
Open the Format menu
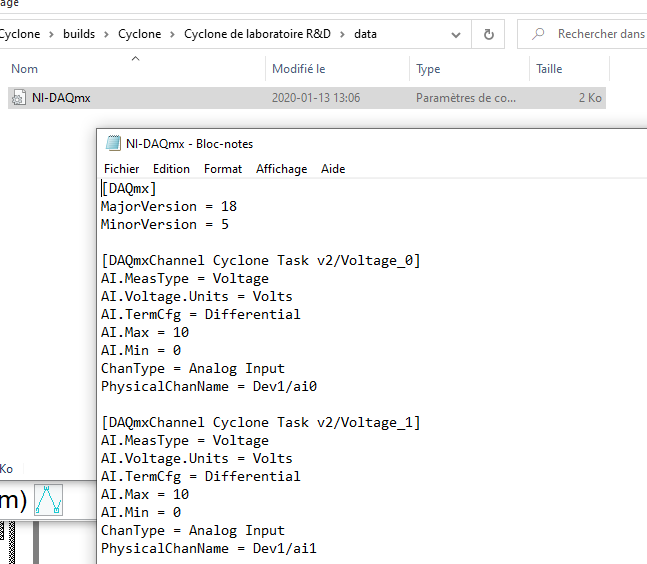point(223,169)
